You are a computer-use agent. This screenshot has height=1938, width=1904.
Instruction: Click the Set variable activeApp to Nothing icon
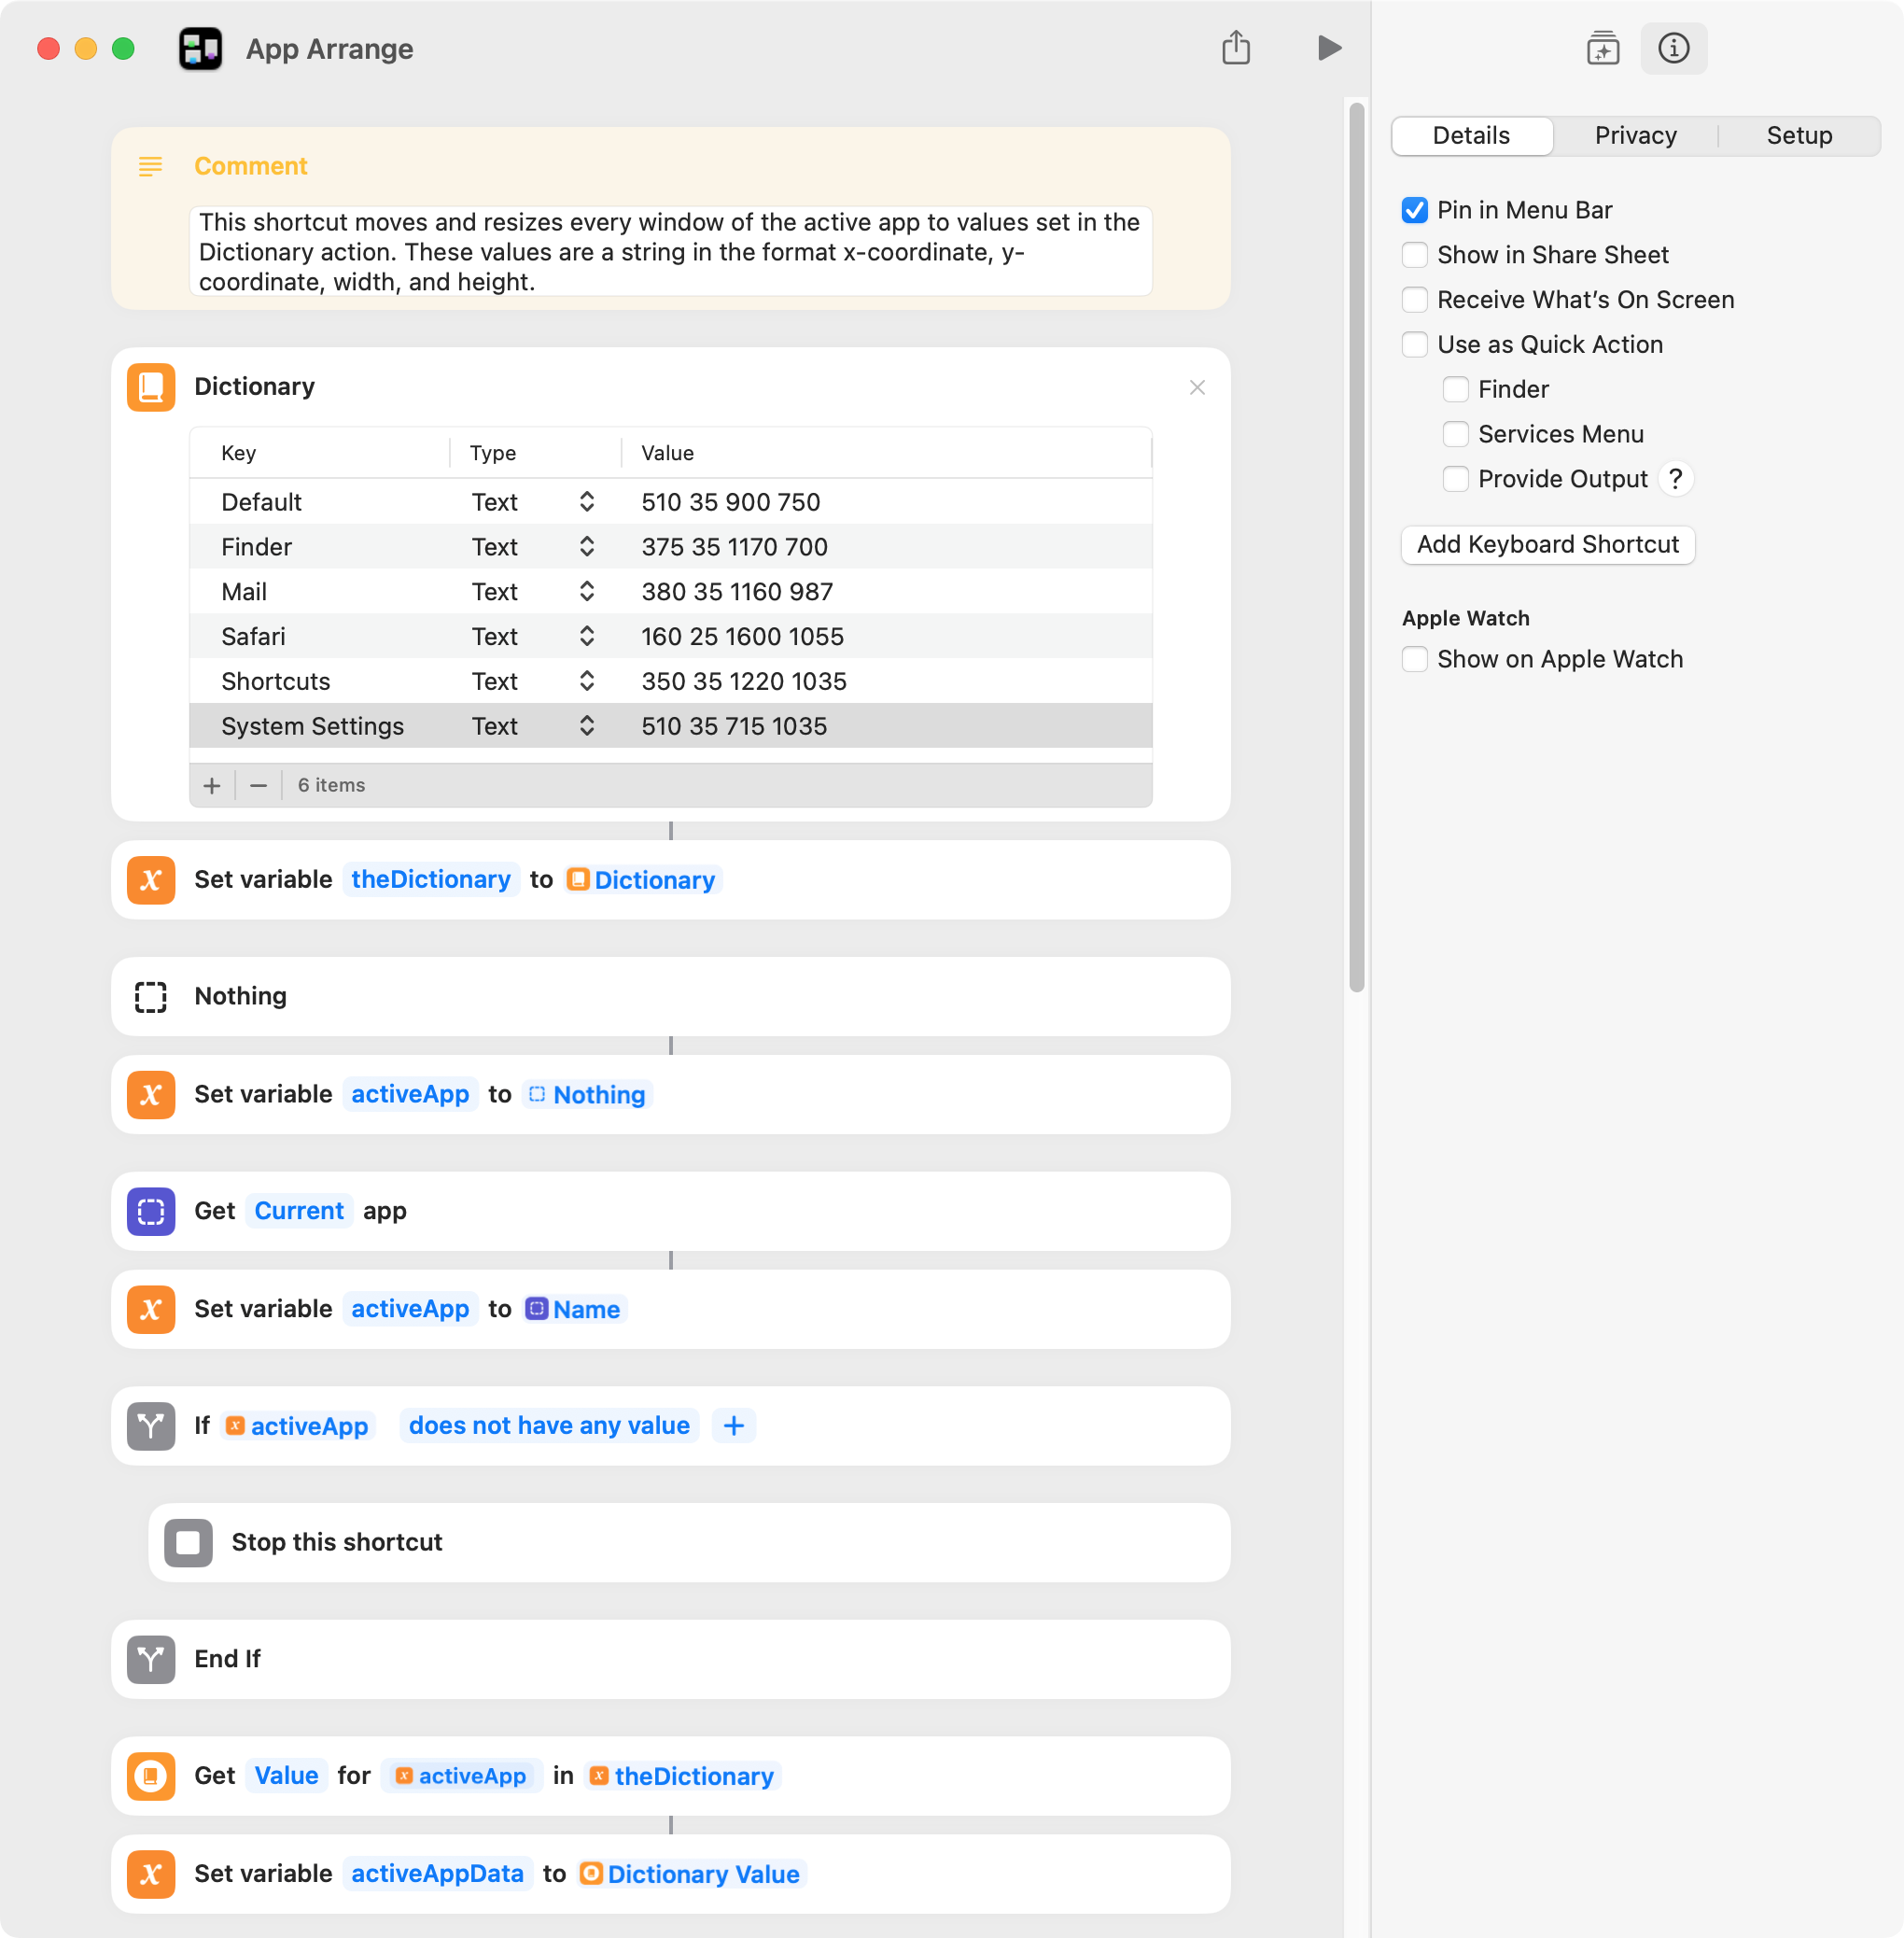151,1095
